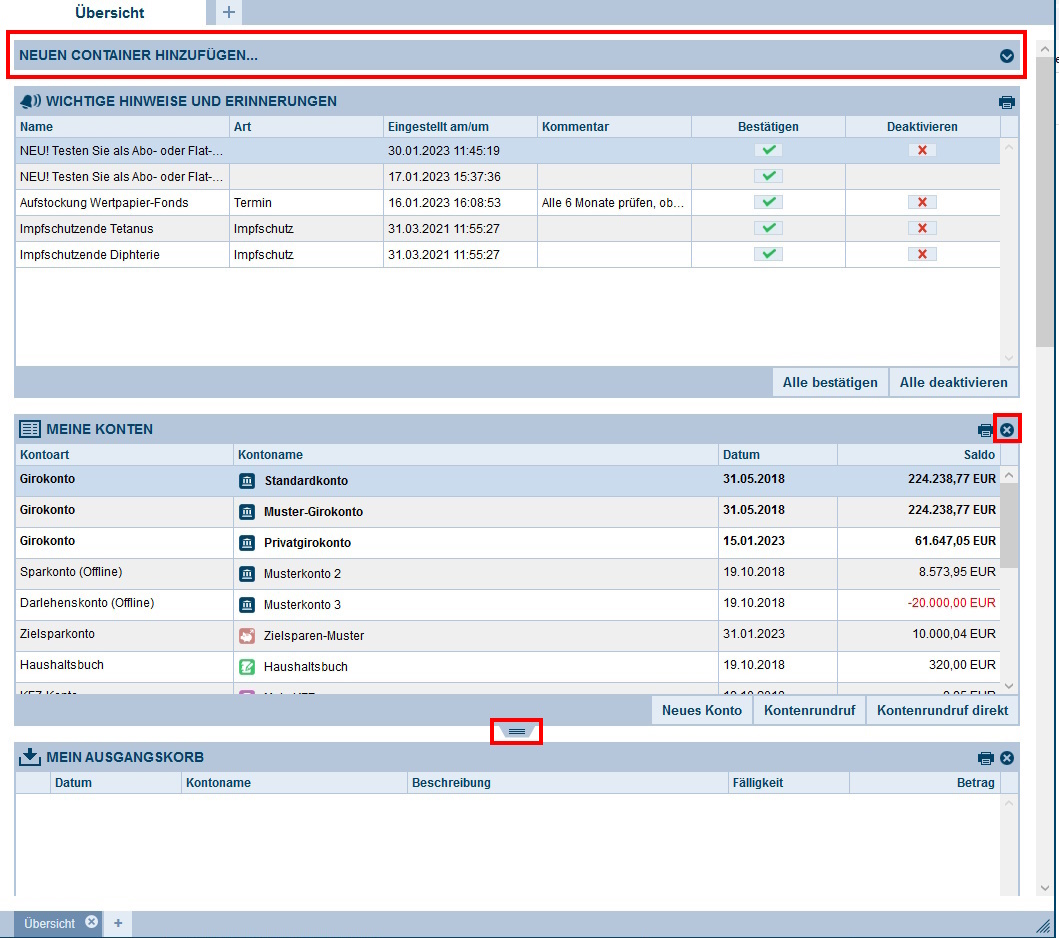Sort reminders by Eingestellt am/um column header
Screen dimensions: 1059x938
461,127
